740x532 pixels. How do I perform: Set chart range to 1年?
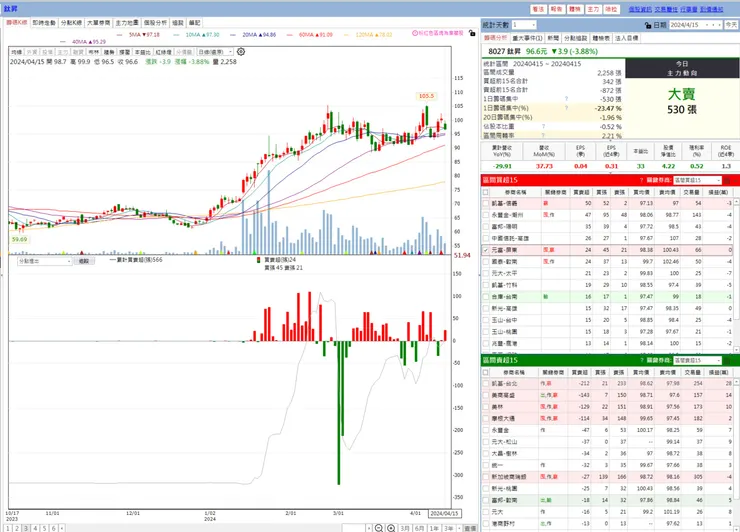click(x=434, y=528)
